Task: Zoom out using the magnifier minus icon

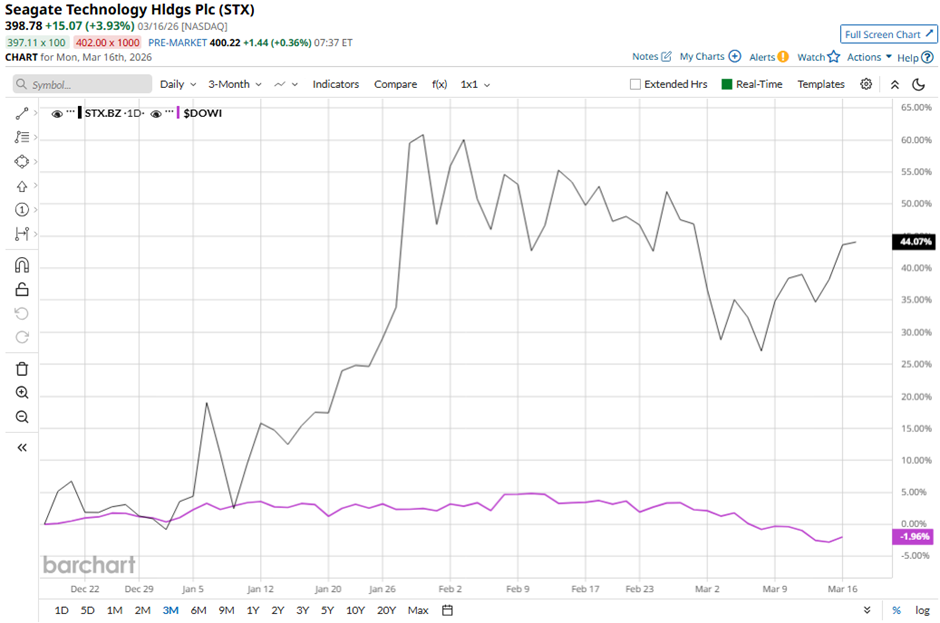Action: [22, 417]
